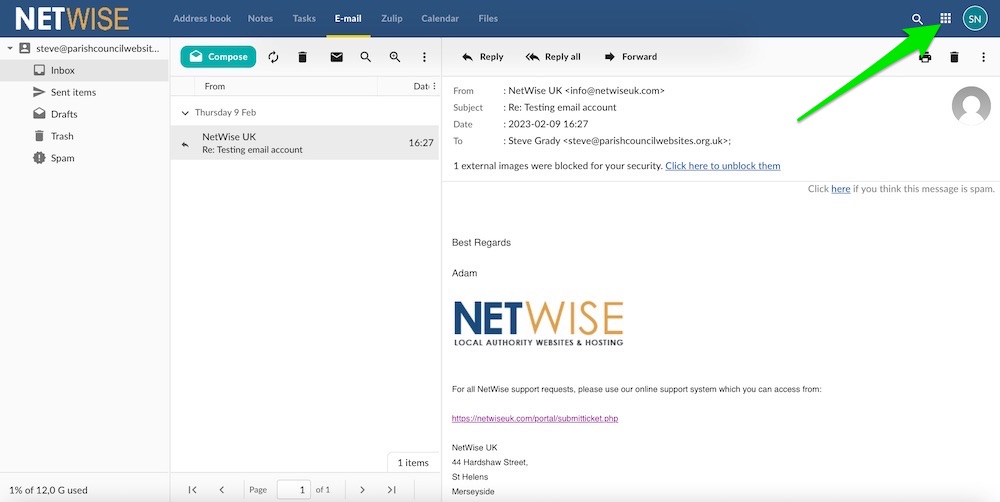The height and width of the screenshot is (502, 1000).
Task: Select the Spam folder
Action: 62,158
